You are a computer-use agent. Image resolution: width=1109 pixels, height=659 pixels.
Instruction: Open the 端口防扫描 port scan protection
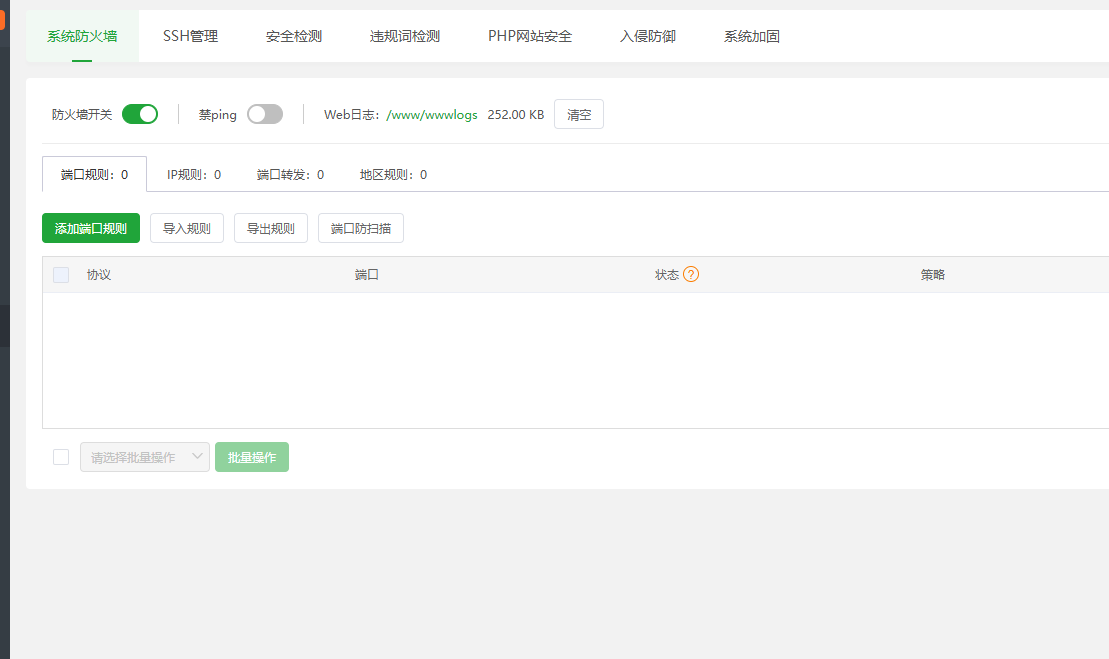click(358, 228)
